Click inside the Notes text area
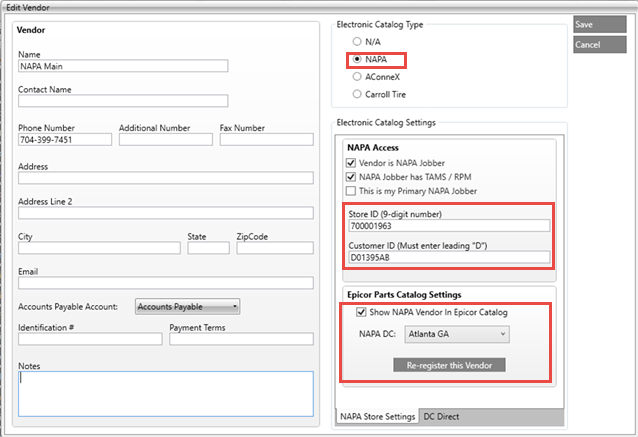 coord(166,394)
